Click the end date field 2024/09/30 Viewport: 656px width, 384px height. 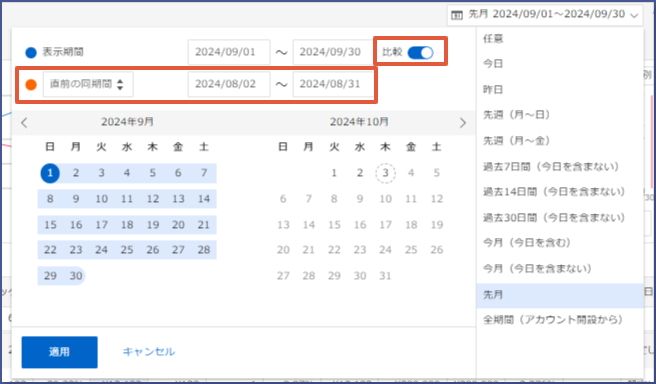(333, 52)
